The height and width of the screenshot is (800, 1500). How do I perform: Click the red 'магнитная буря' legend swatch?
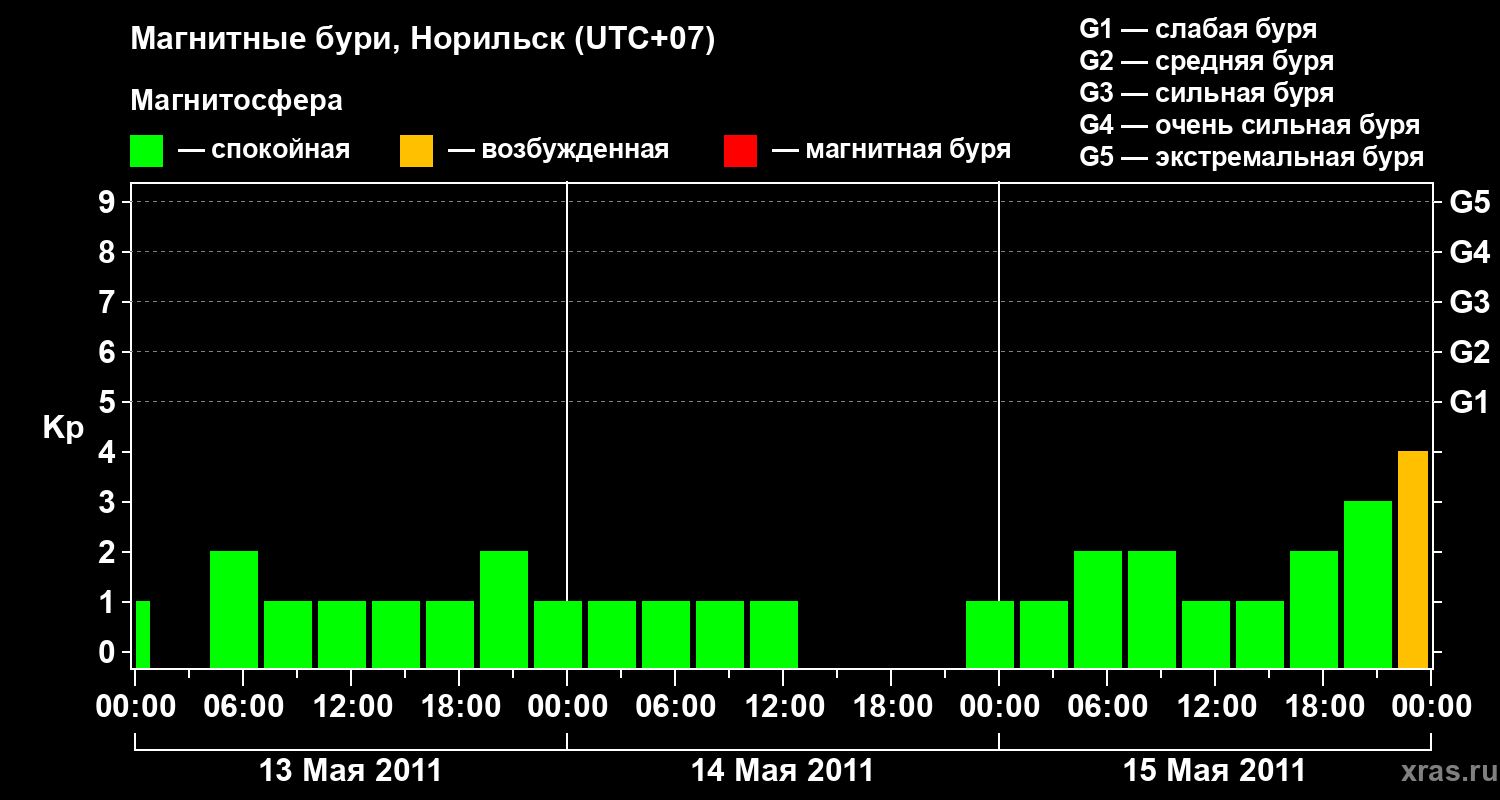[741, 151]
